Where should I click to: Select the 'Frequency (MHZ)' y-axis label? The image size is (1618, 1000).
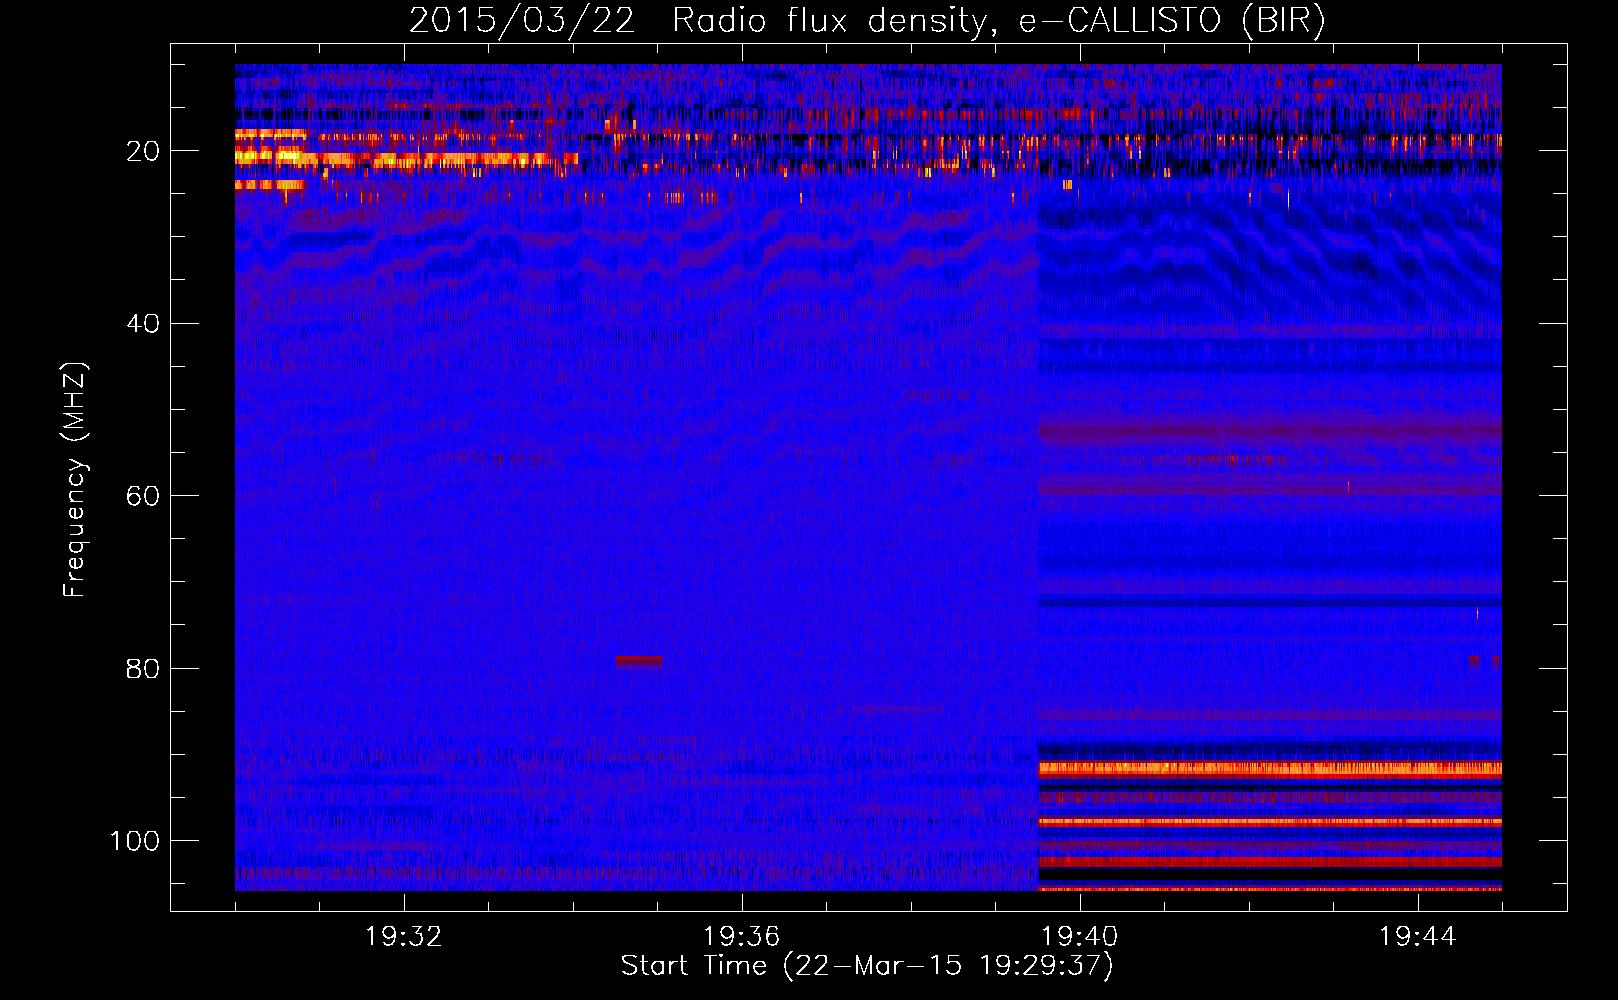point(75,480)
